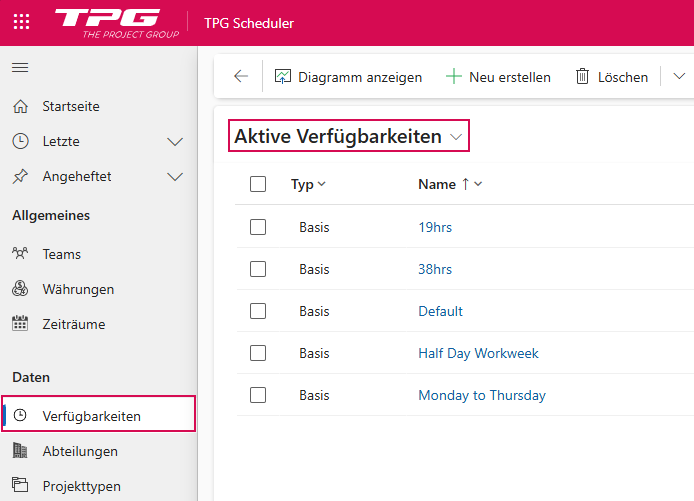The height and width of the screenshot is (501, 694).
Task: Click the TPG Scheduler app title
Action: coord(249,23)
